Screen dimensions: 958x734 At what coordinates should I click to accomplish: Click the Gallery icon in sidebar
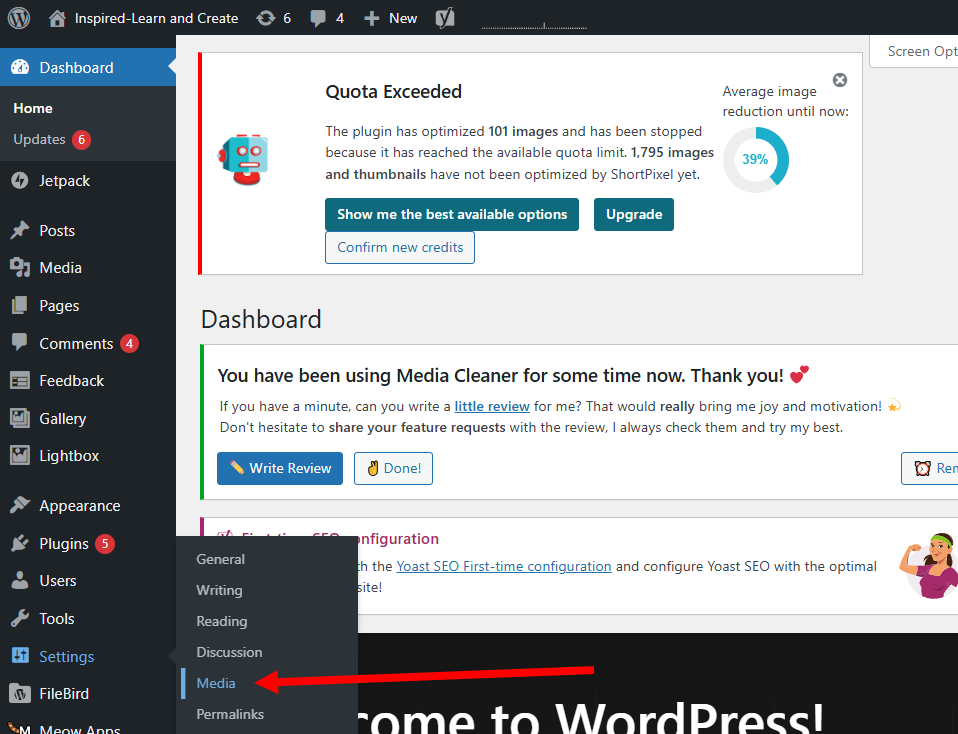(20, 419)
